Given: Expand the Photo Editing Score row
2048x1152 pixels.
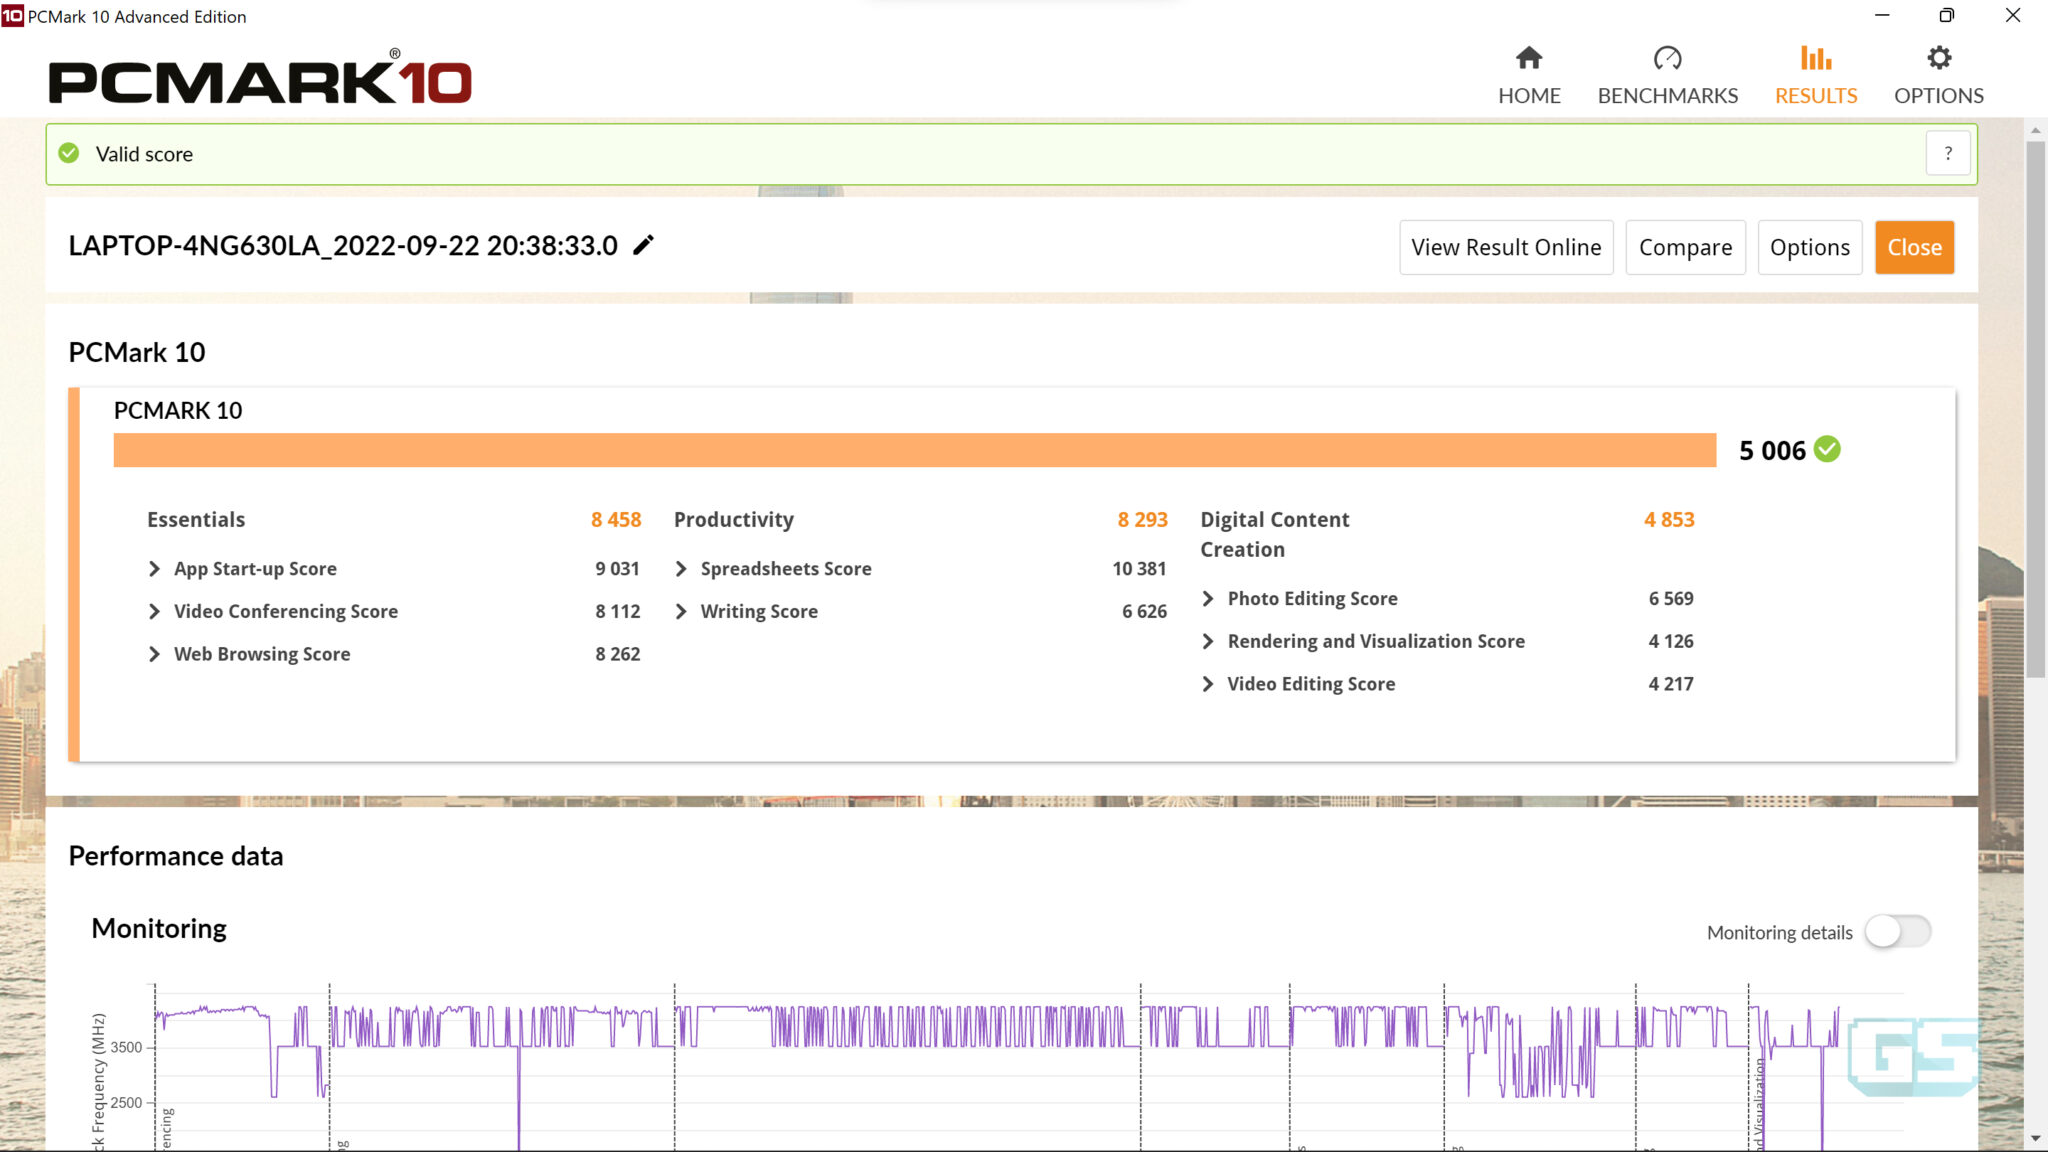Looking at the screenshot, I should click(x=1208, y=598).
